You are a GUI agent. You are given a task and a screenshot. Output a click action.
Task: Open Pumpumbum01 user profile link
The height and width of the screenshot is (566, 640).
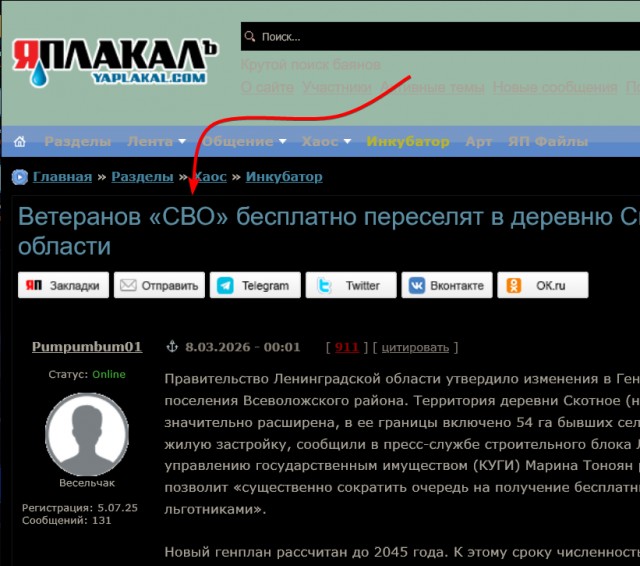point(87,346)
